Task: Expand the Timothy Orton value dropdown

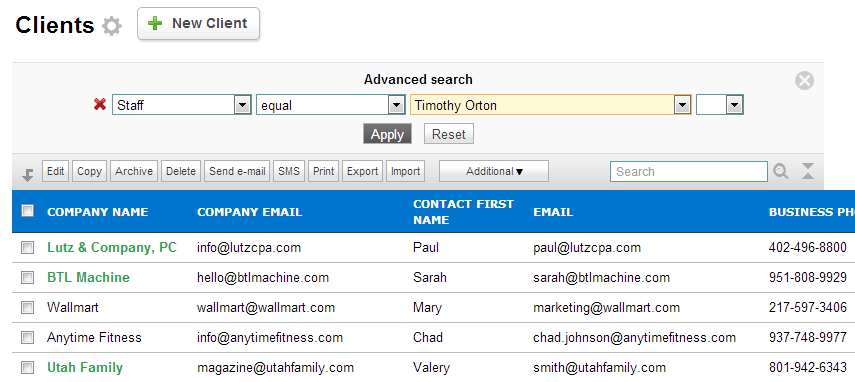Action: pos(682,105)
